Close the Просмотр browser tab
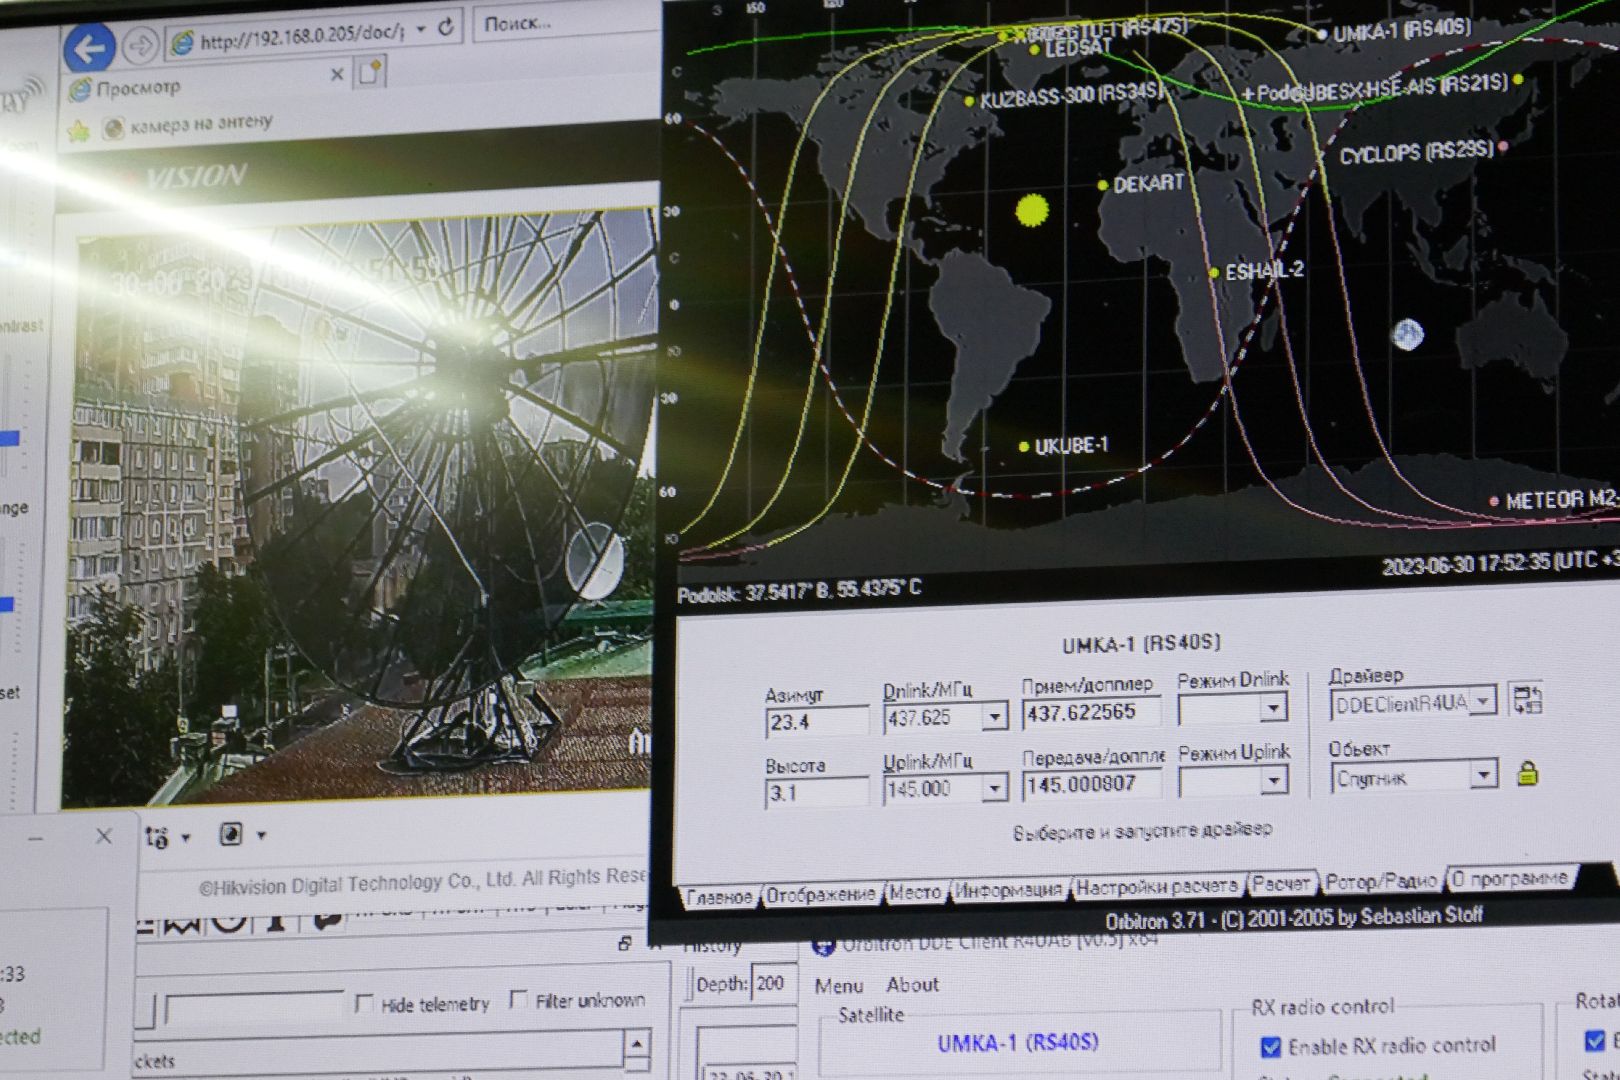The image size is (1620, 1080). pyautogui.click(x=337, y=74)
